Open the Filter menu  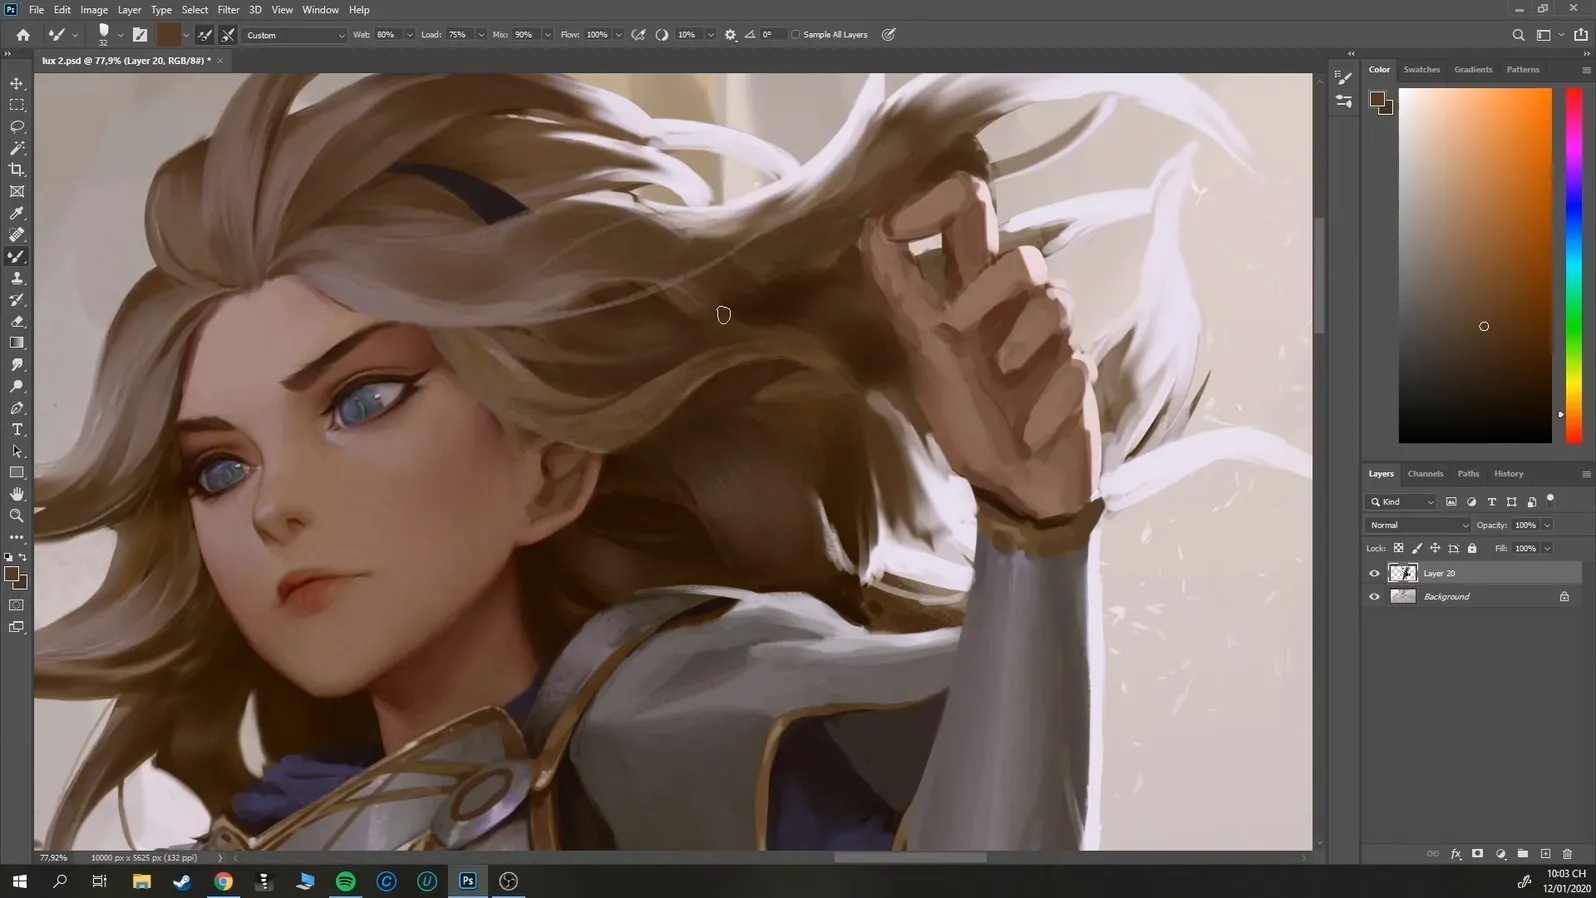pyautogui.click(x=228, y=10)
